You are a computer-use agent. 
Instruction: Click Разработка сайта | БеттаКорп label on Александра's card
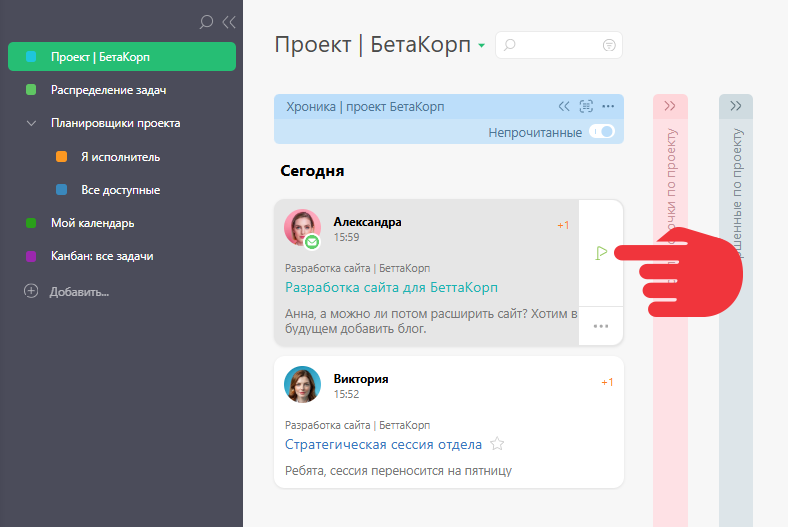(357, 268)
